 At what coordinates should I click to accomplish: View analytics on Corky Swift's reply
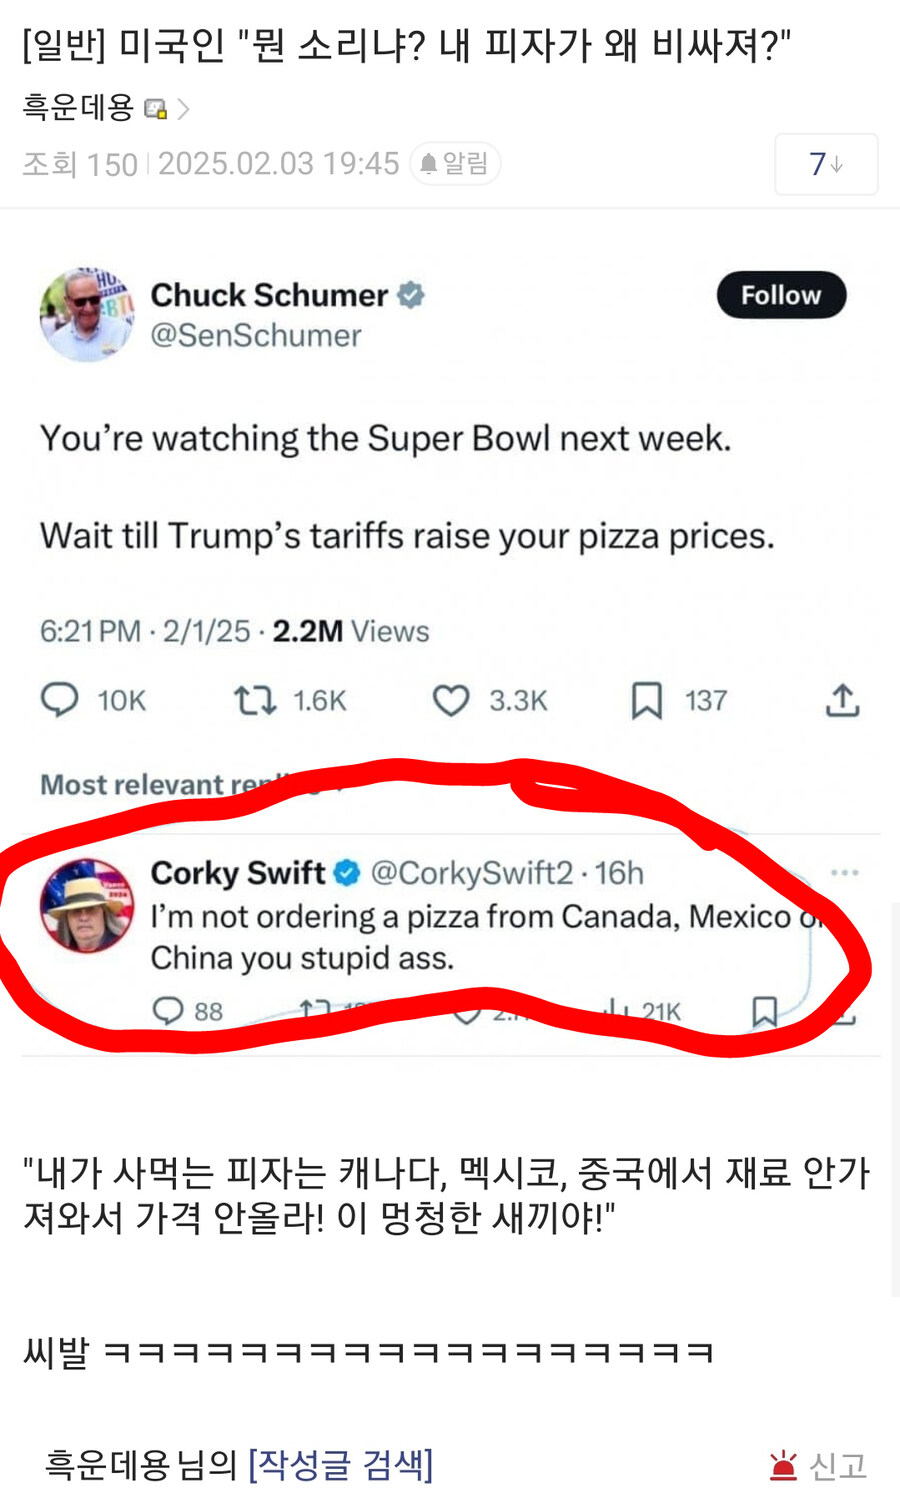pyautogui.click(x=614, y=1011)
